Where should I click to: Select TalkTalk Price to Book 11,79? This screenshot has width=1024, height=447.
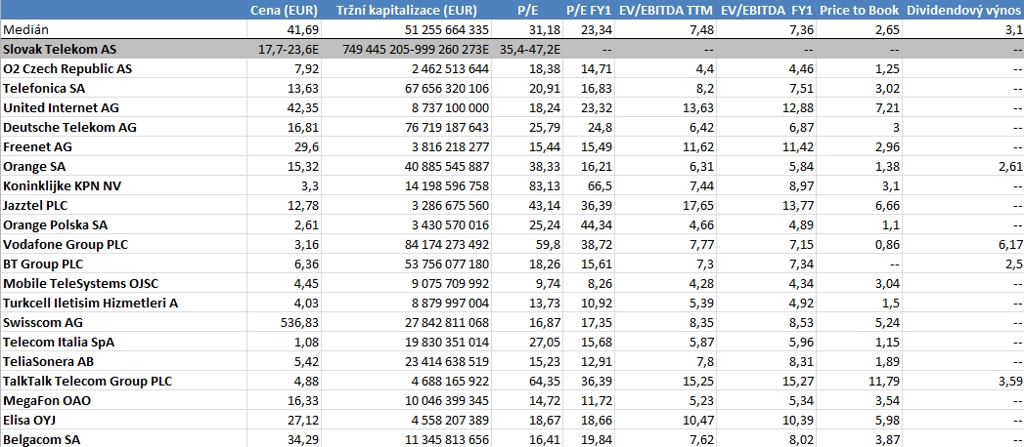click(x=883, y=382)
